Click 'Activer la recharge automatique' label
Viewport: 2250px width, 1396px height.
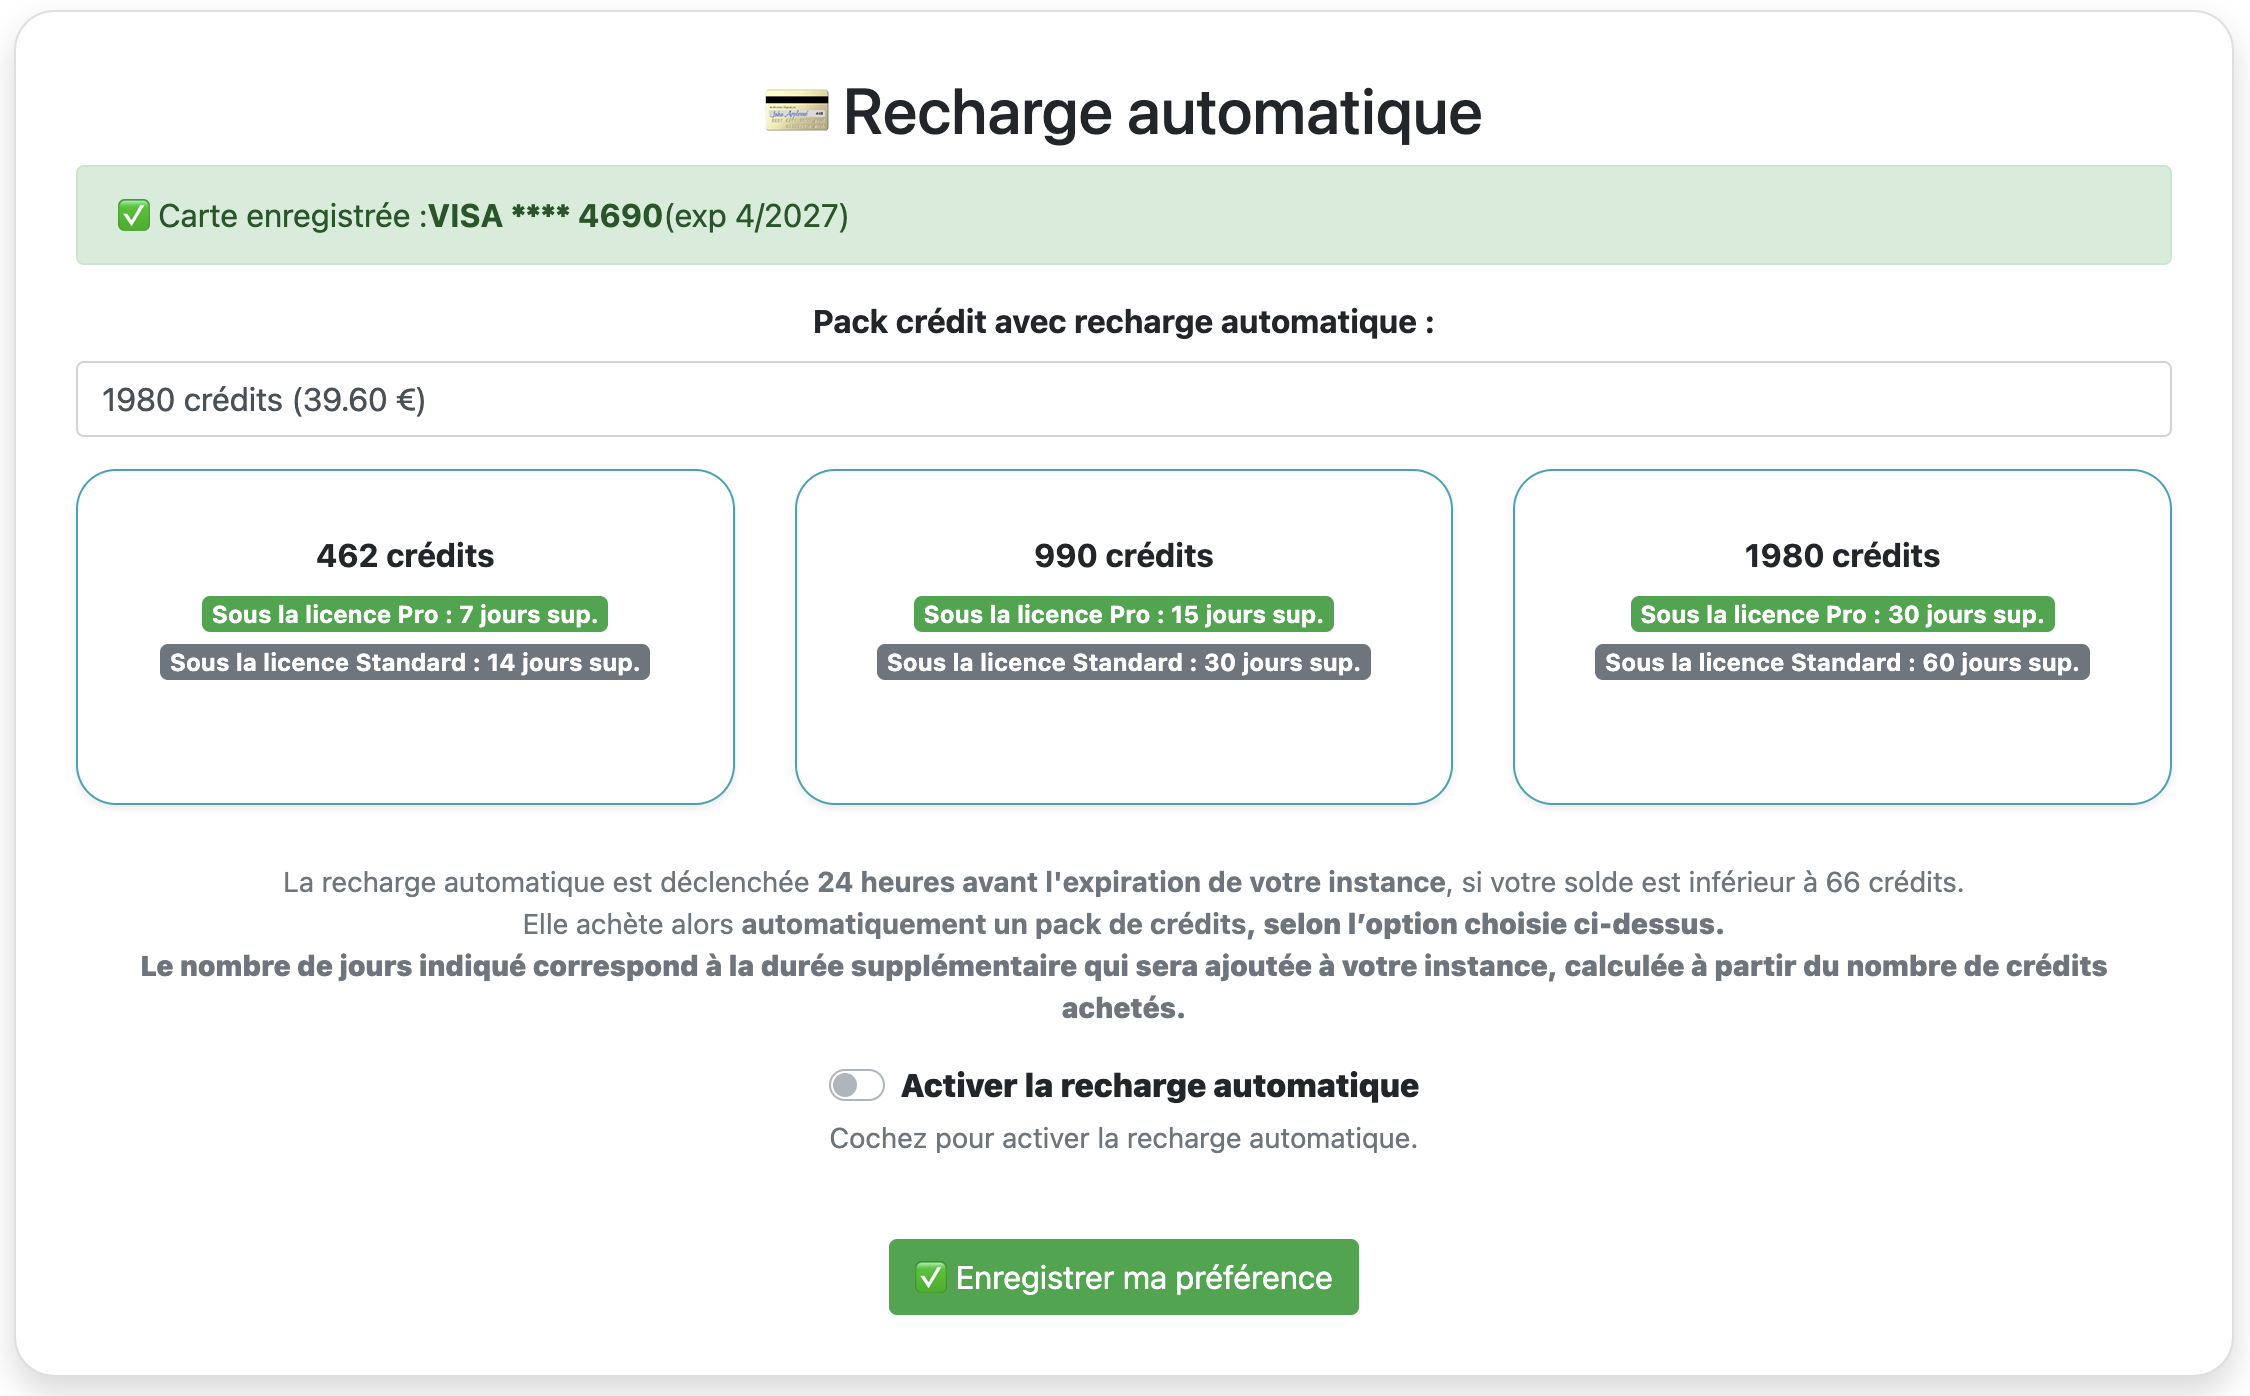1160,1085
